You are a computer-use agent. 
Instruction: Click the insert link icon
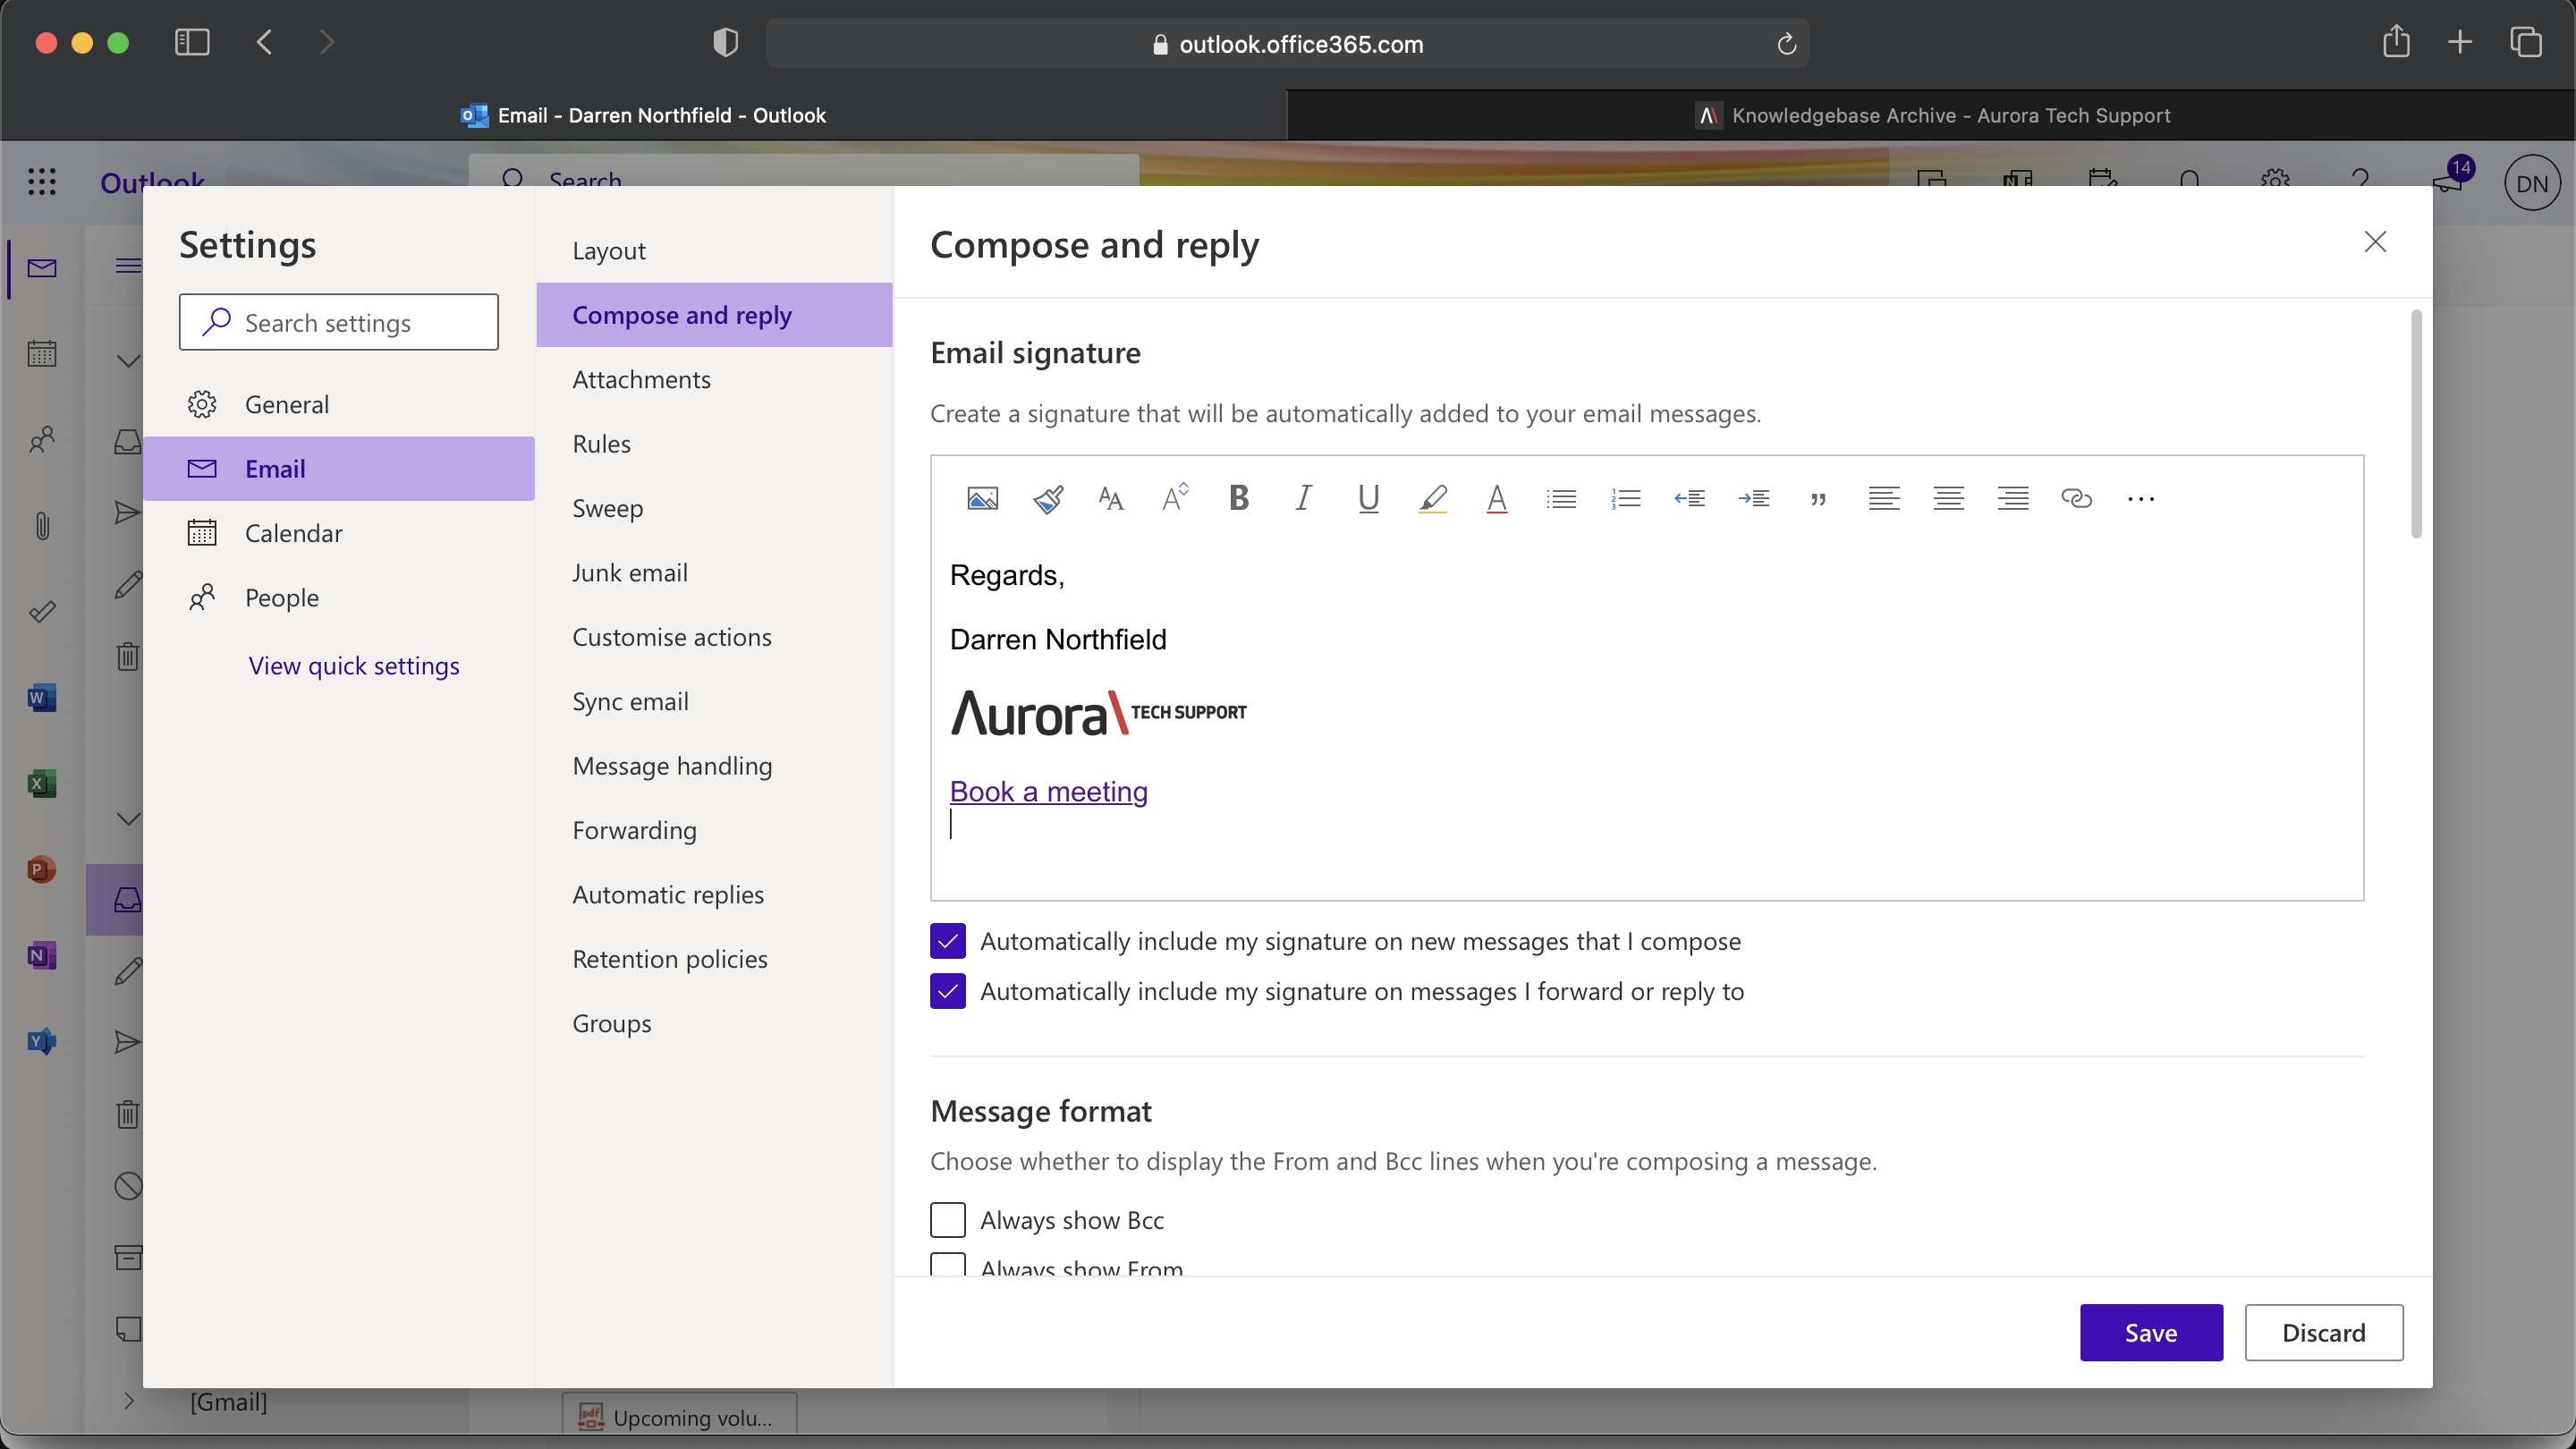pyautogui.click(x=2075, y=496)
